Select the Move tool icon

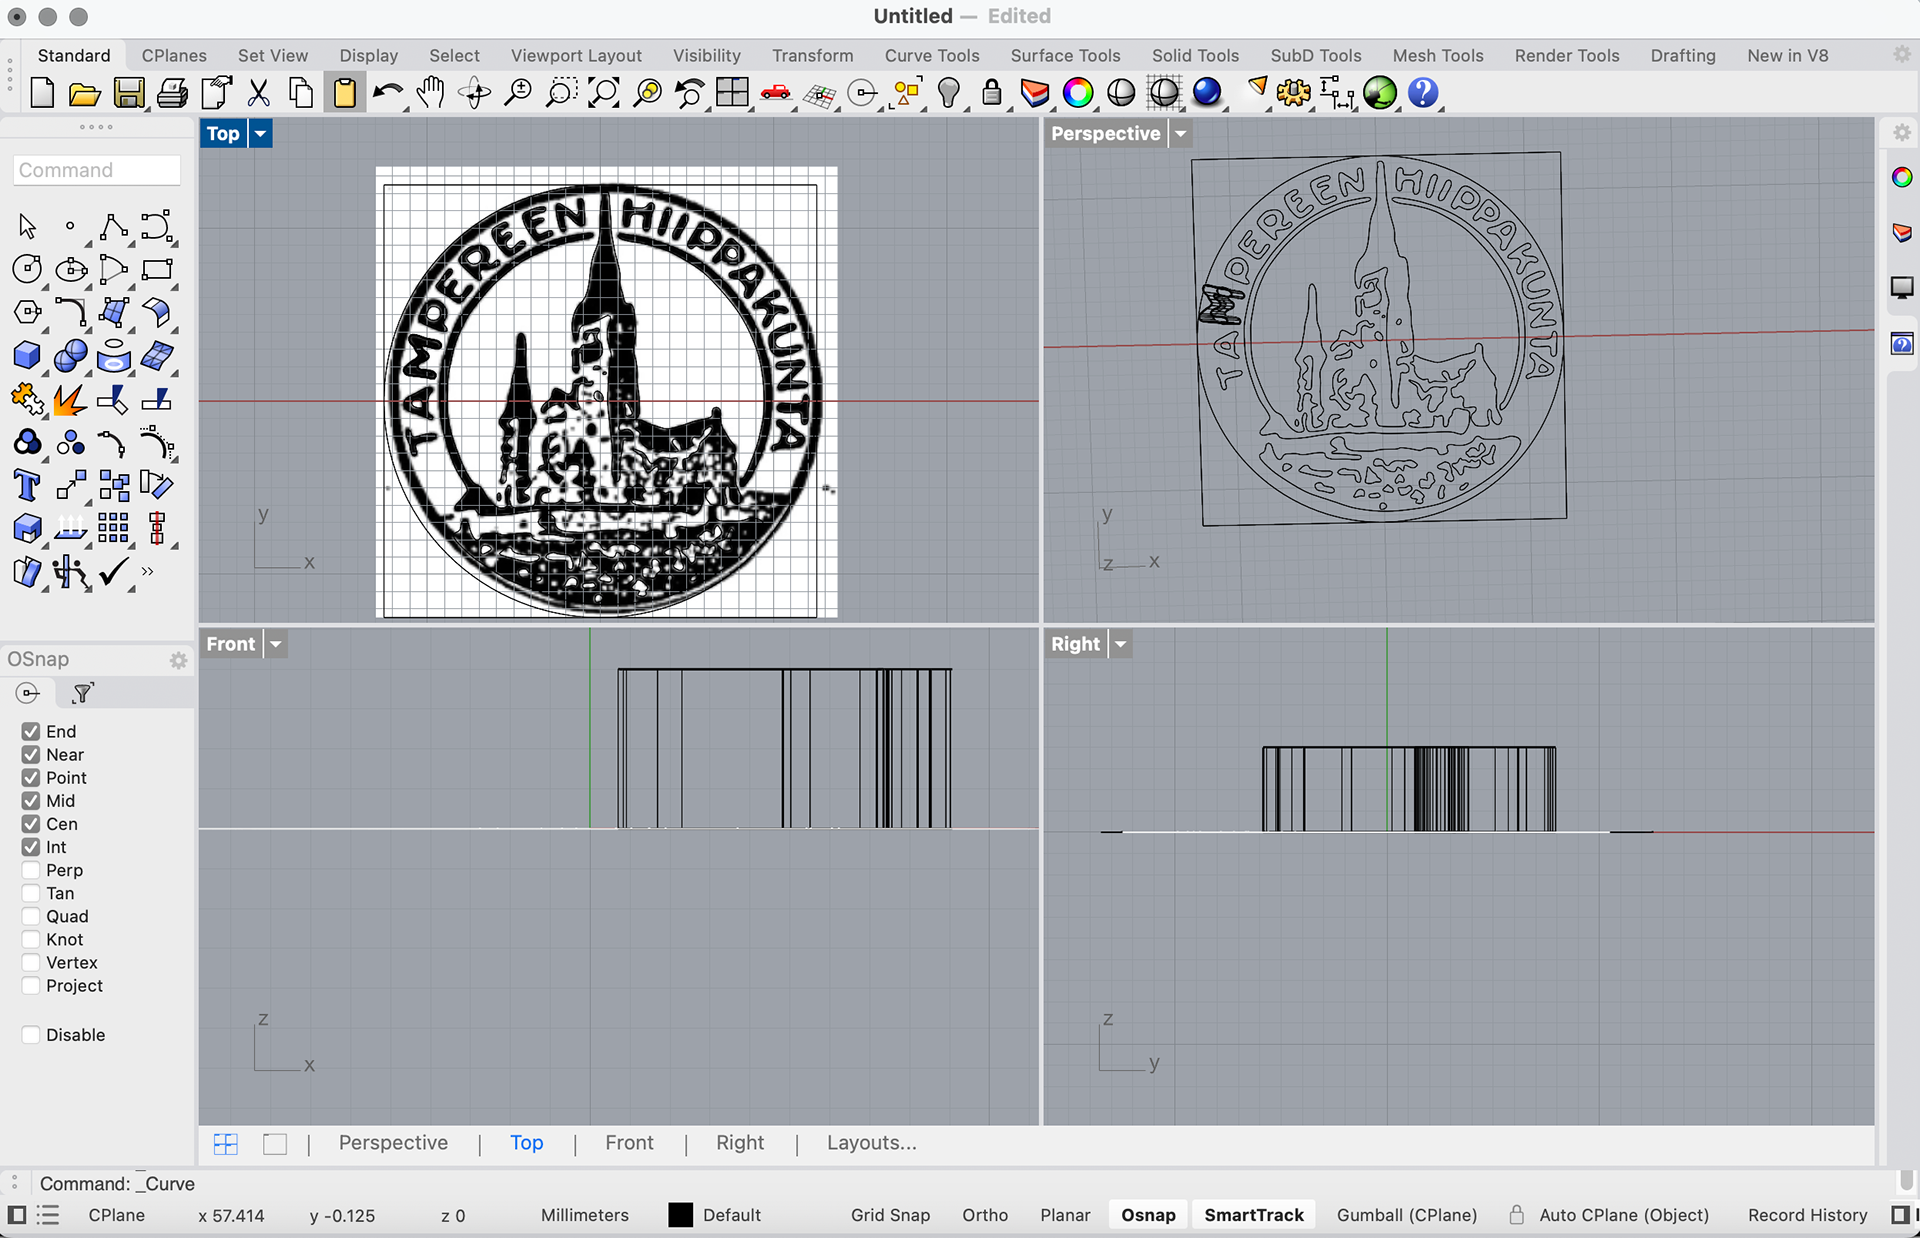click(70, 485)
